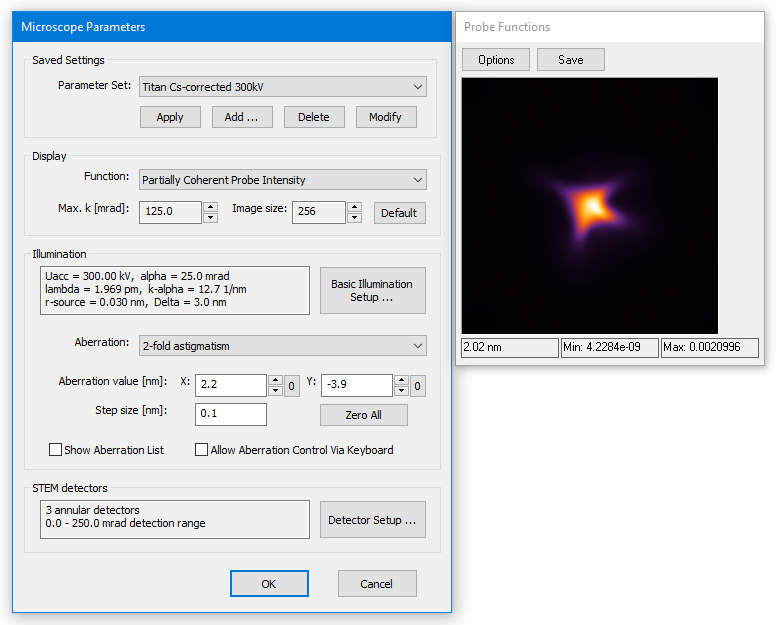Click the Step size [nm] field
This screenshot has width=776, height=625.
(x=231, y=414)
